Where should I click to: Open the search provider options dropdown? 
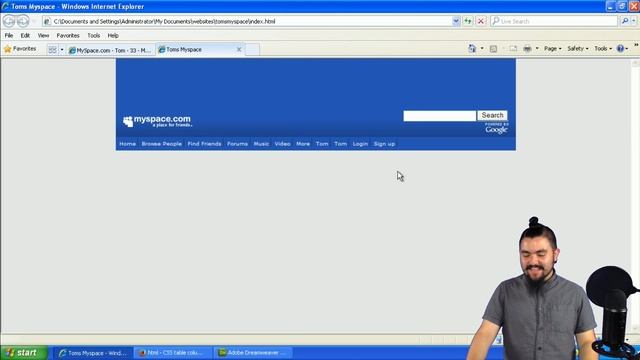point(634,21)
